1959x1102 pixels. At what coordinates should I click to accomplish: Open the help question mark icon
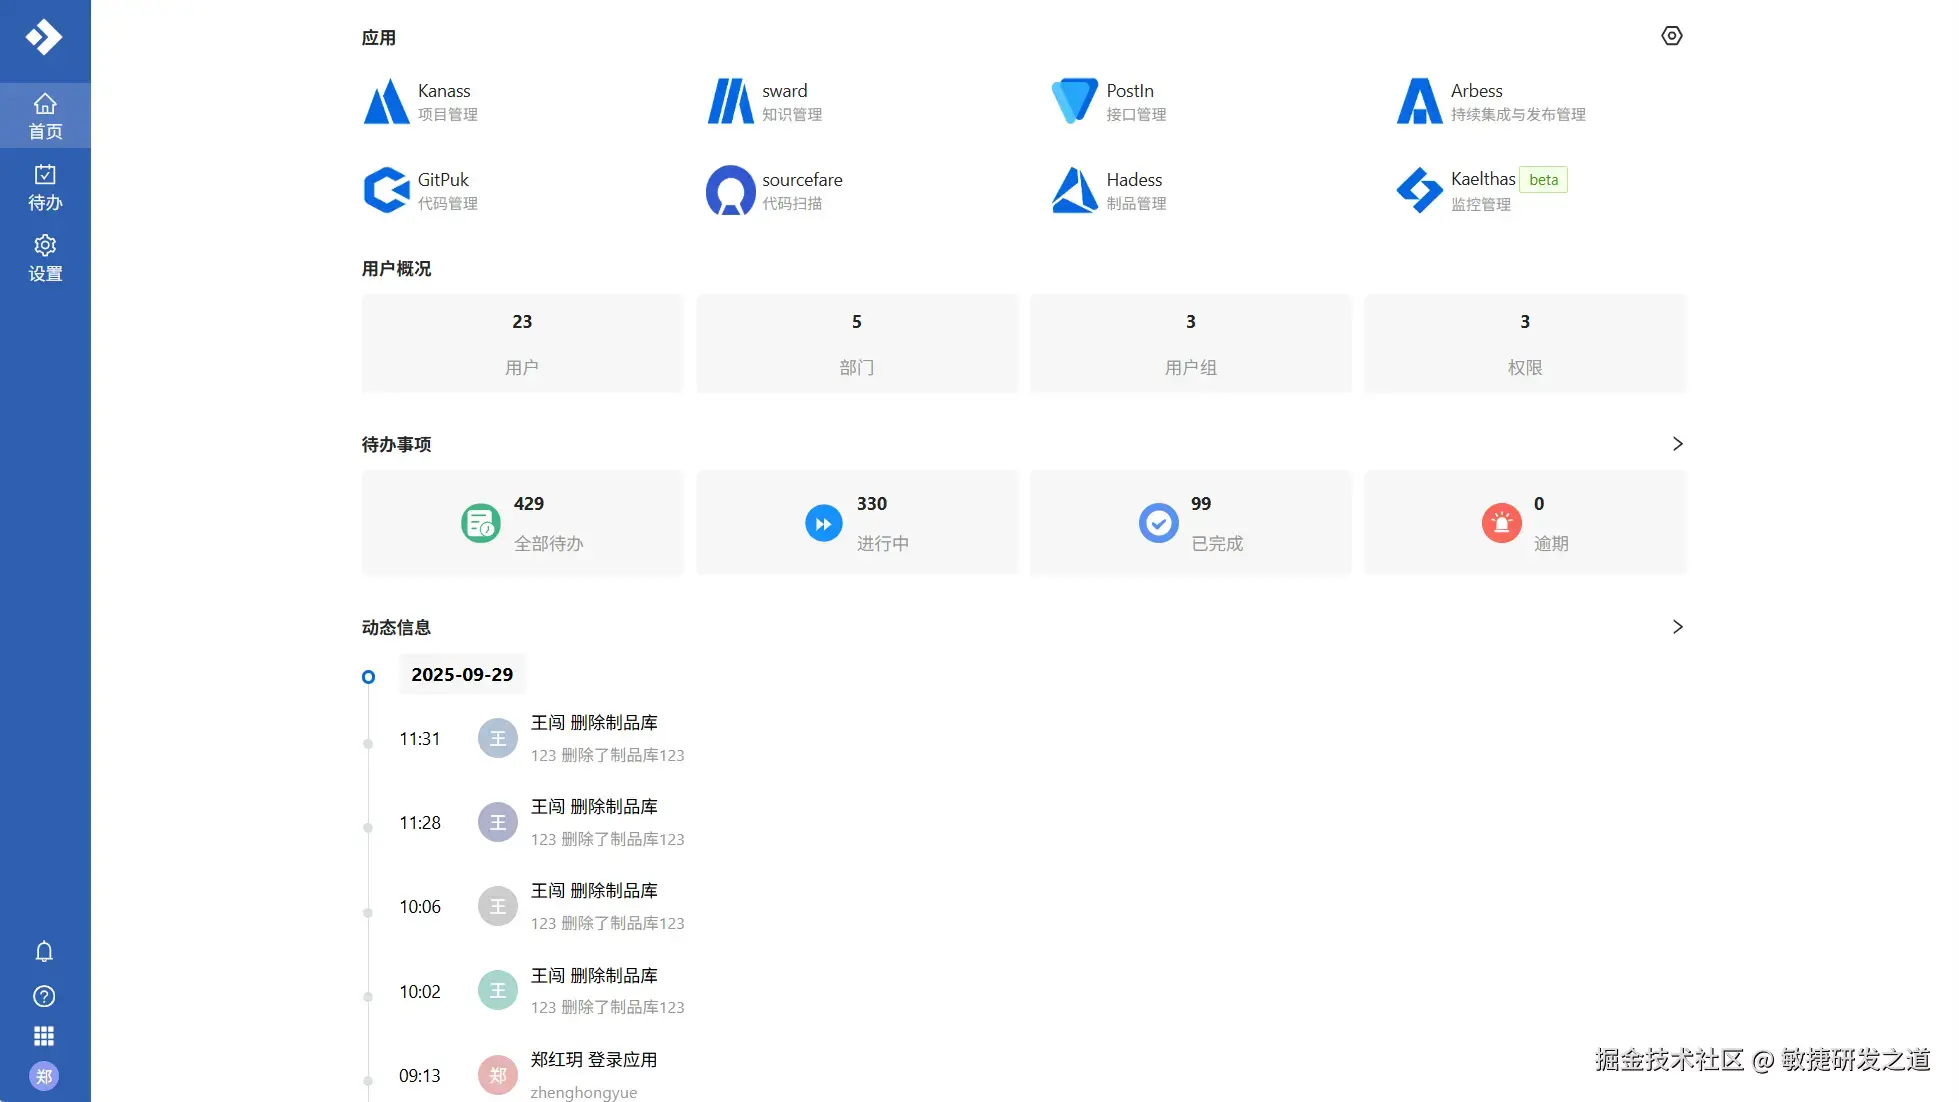(x=44, y=996)
